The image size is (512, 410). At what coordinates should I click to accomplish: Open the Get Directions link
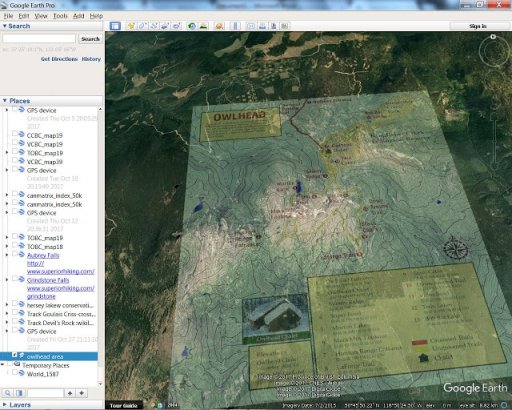[59, 59]
